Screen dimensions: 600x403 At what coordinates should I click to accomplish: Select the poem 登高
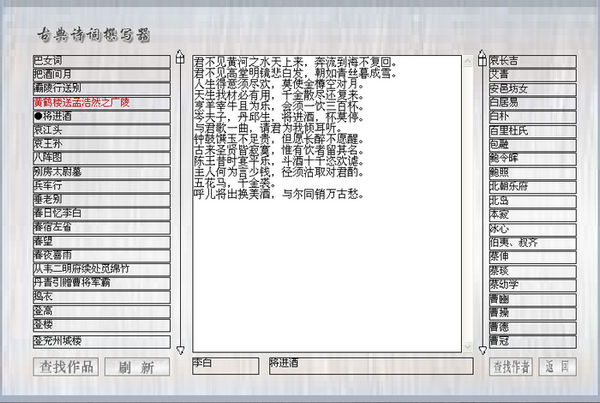[x=102, y=311]
